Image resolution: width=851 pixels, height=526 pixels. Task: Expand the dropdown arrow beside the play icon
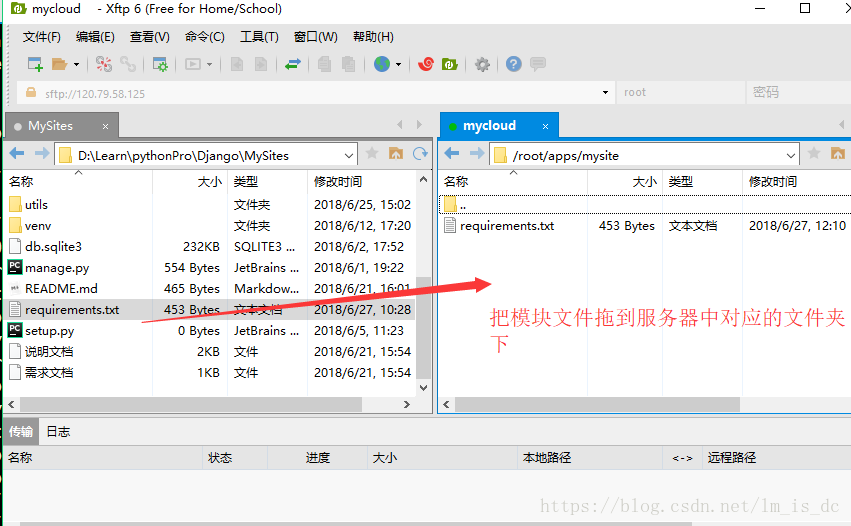coord(209,64)
